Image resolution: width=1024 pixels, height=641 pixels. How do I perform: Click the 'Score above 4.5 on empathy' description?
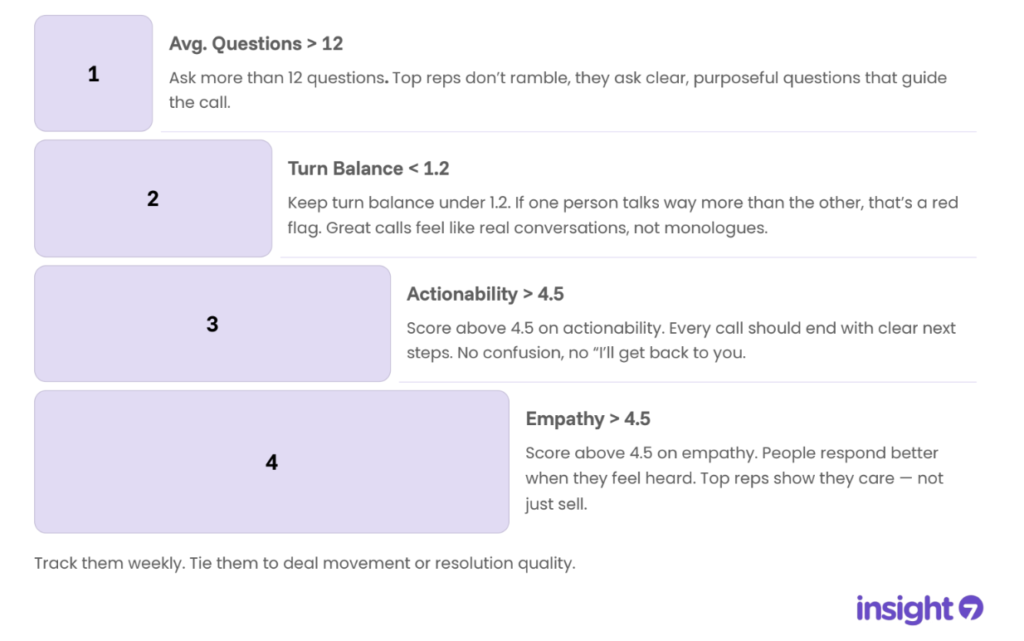734,478
